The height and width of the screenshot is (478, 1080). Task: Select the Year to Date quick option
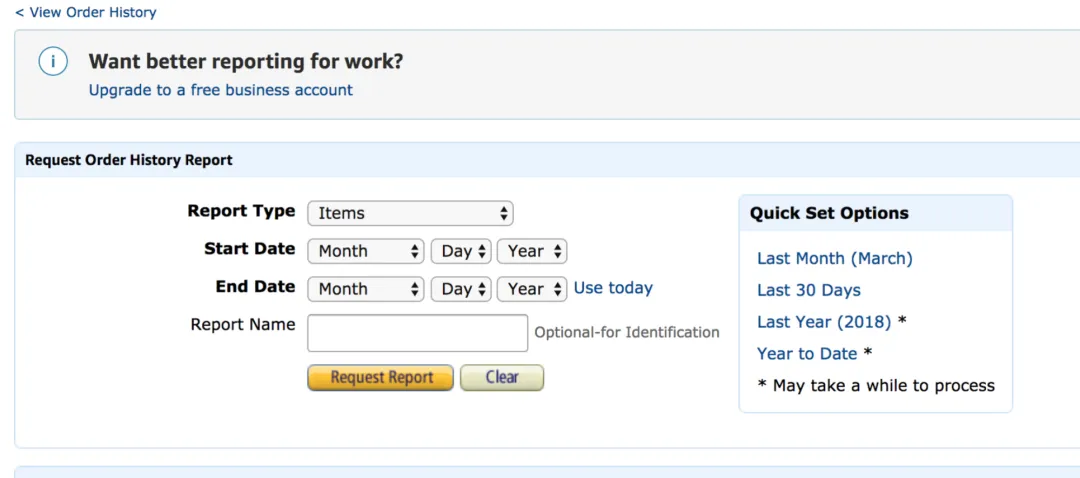(x=806, y=353)
